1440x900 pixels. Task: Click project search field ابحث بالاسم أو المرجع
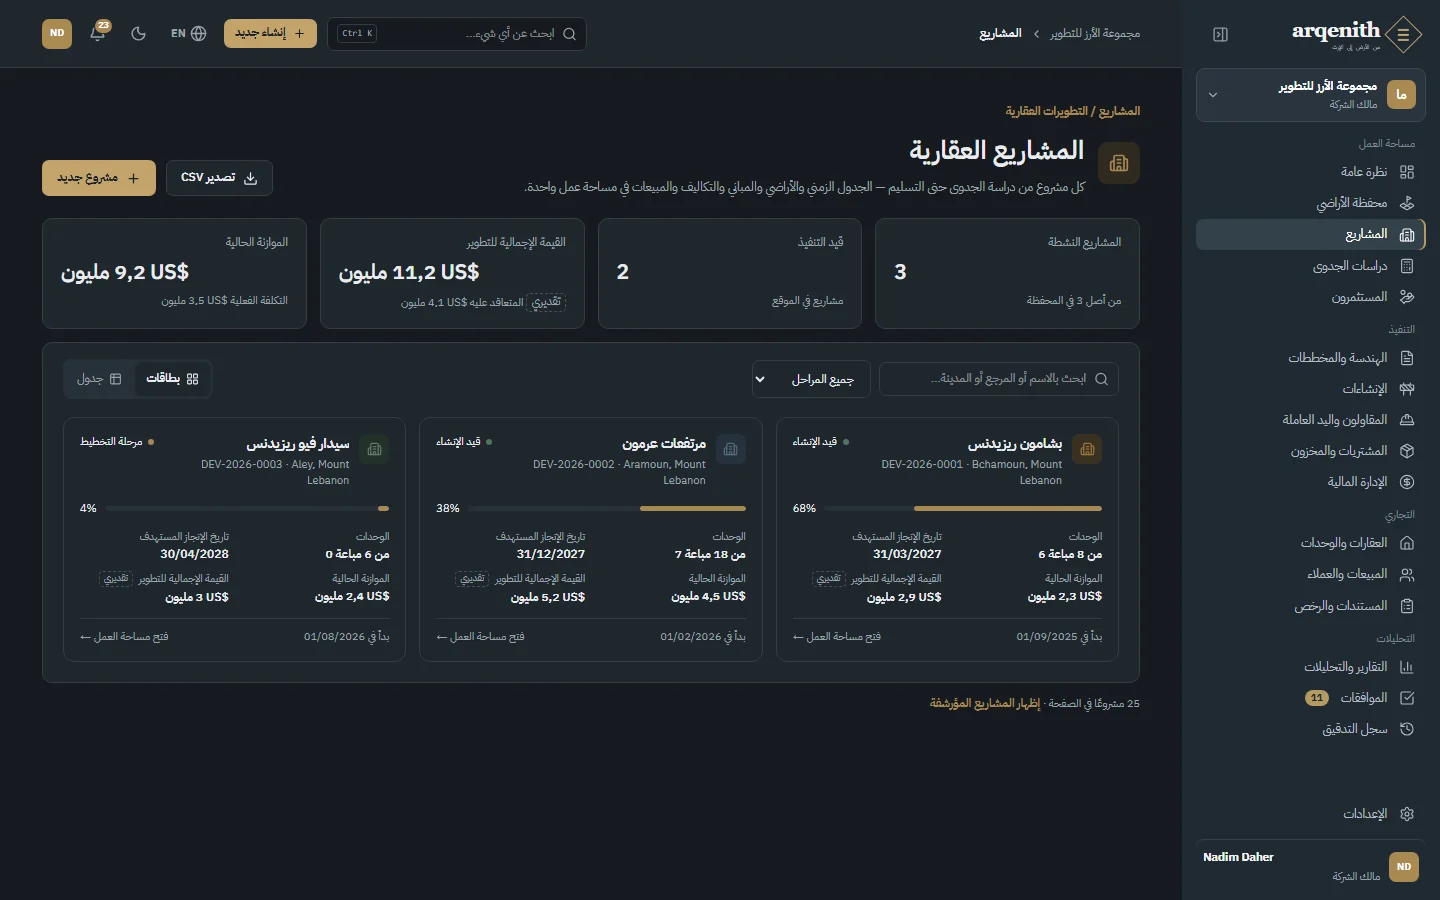(999, 379)
